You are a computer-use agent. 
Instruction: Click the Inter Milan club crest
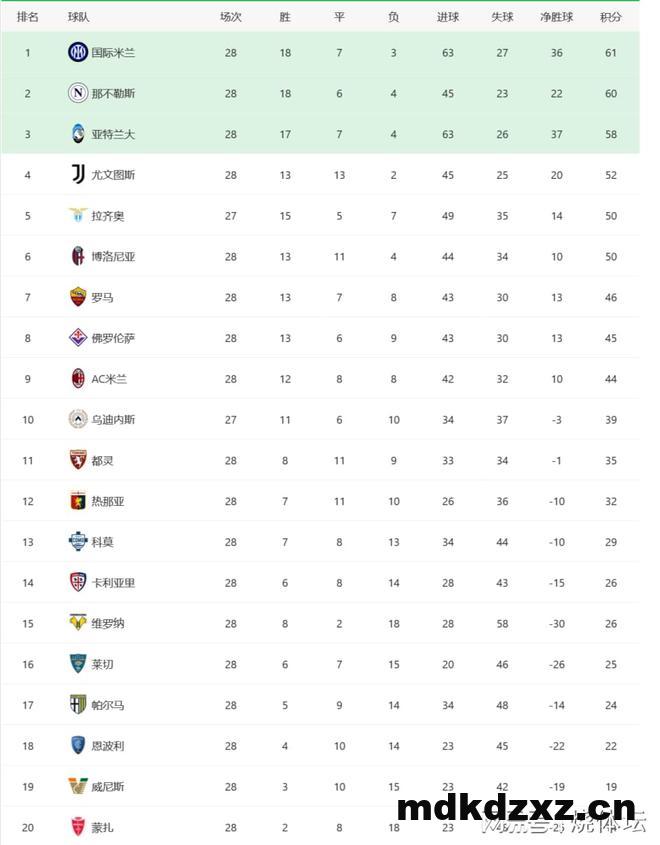[x=78, y=52]
